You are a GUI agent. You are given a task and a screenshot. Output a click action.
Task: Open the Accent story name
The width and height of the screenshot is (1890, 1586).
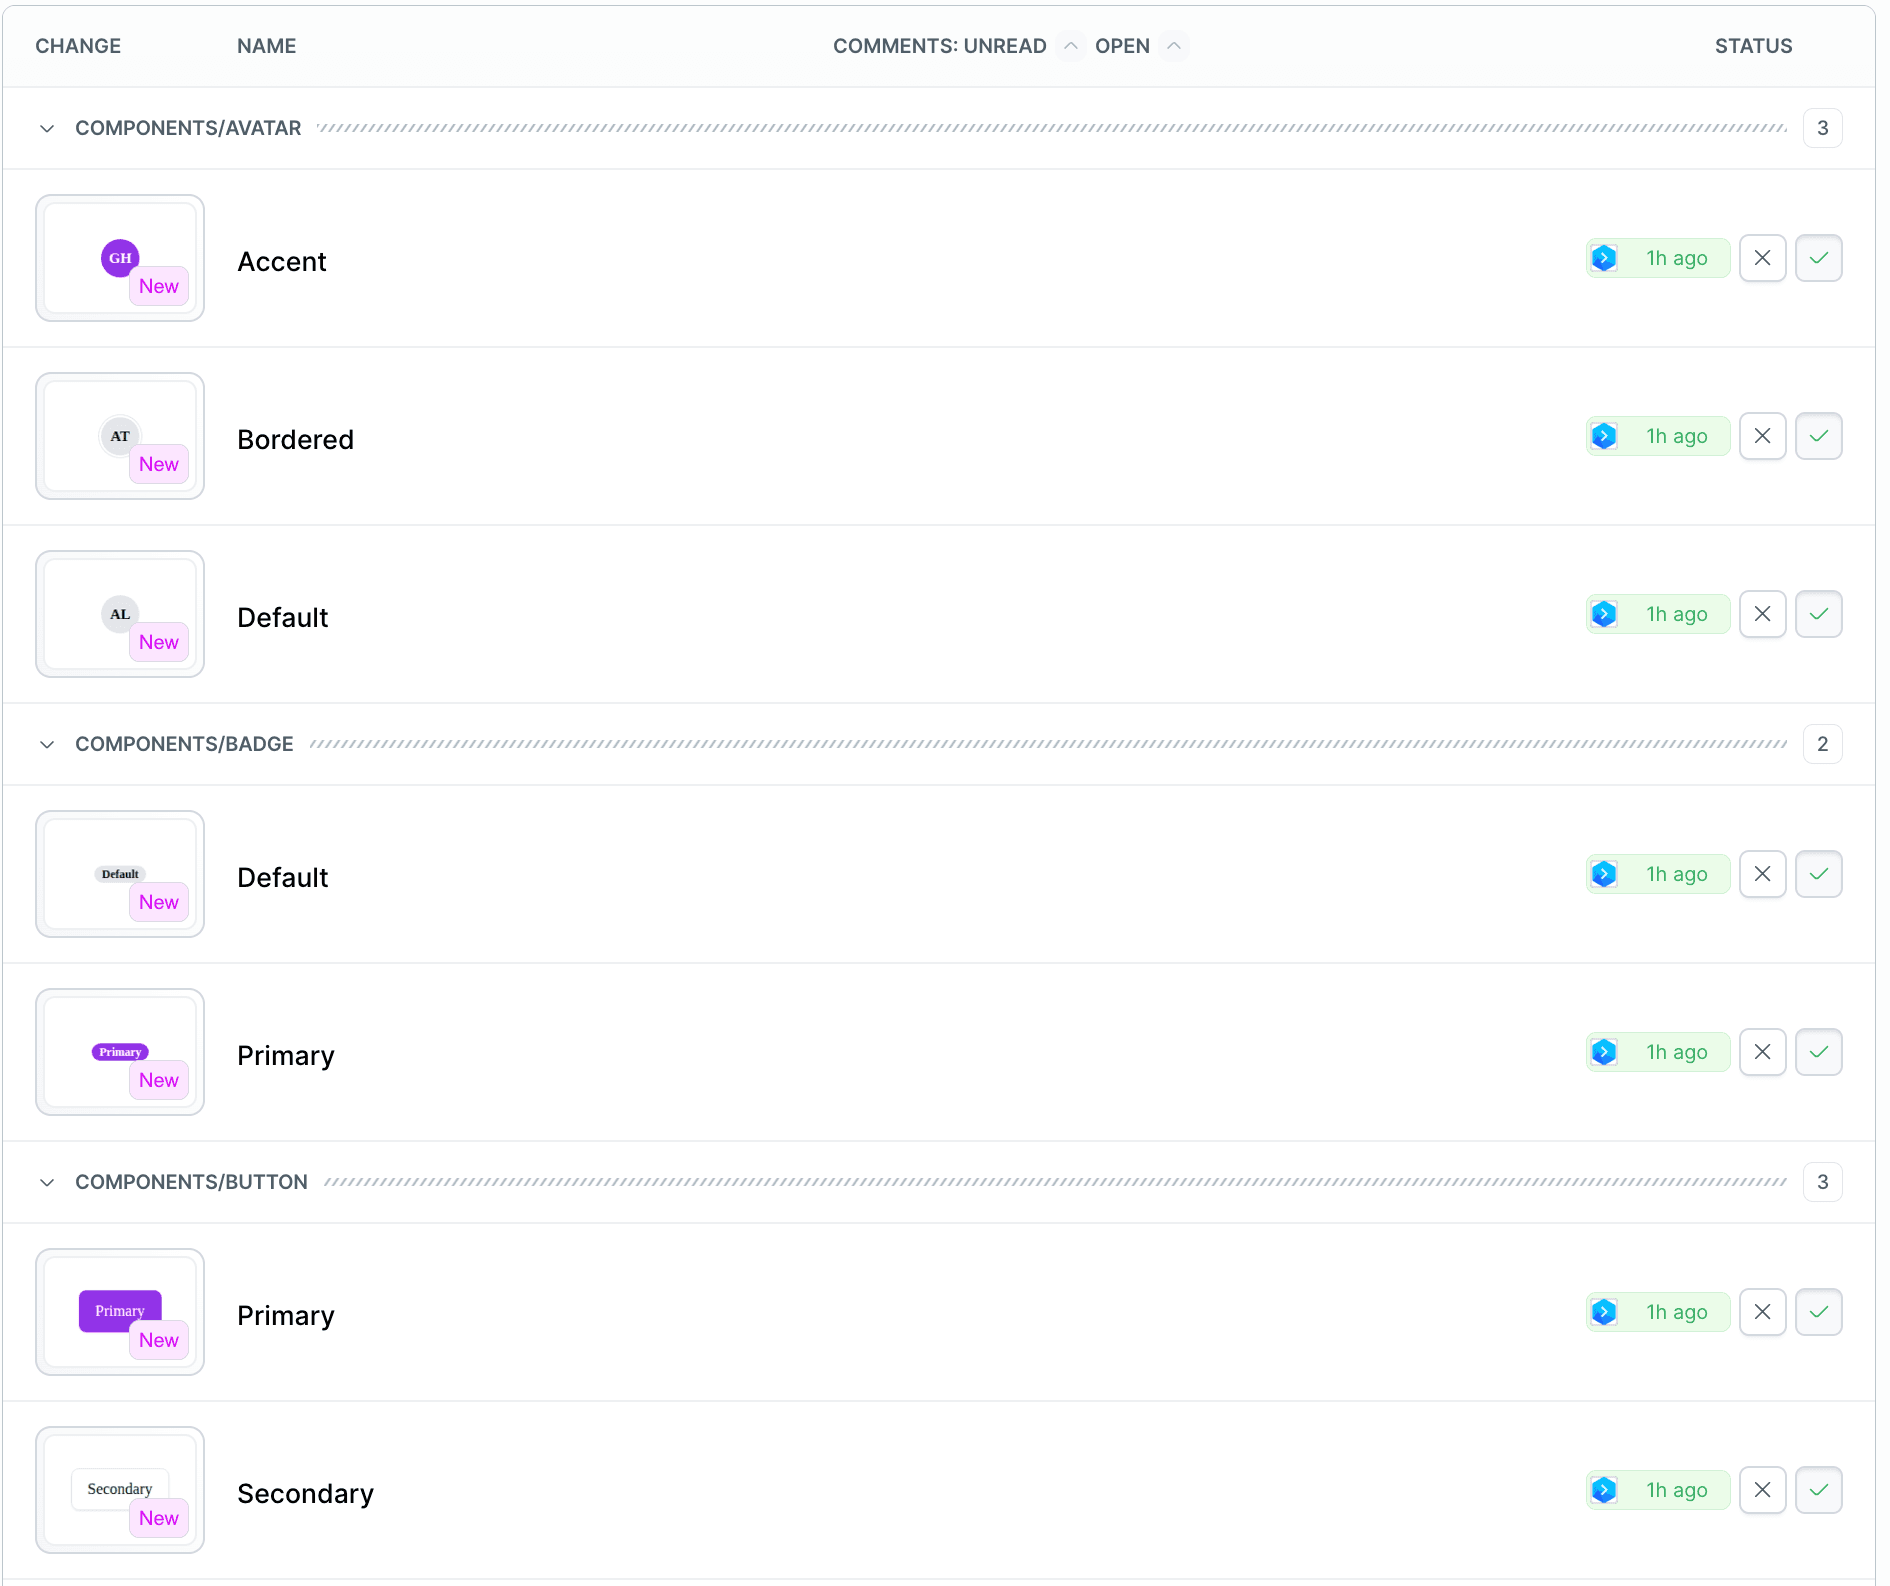[282, 261]
